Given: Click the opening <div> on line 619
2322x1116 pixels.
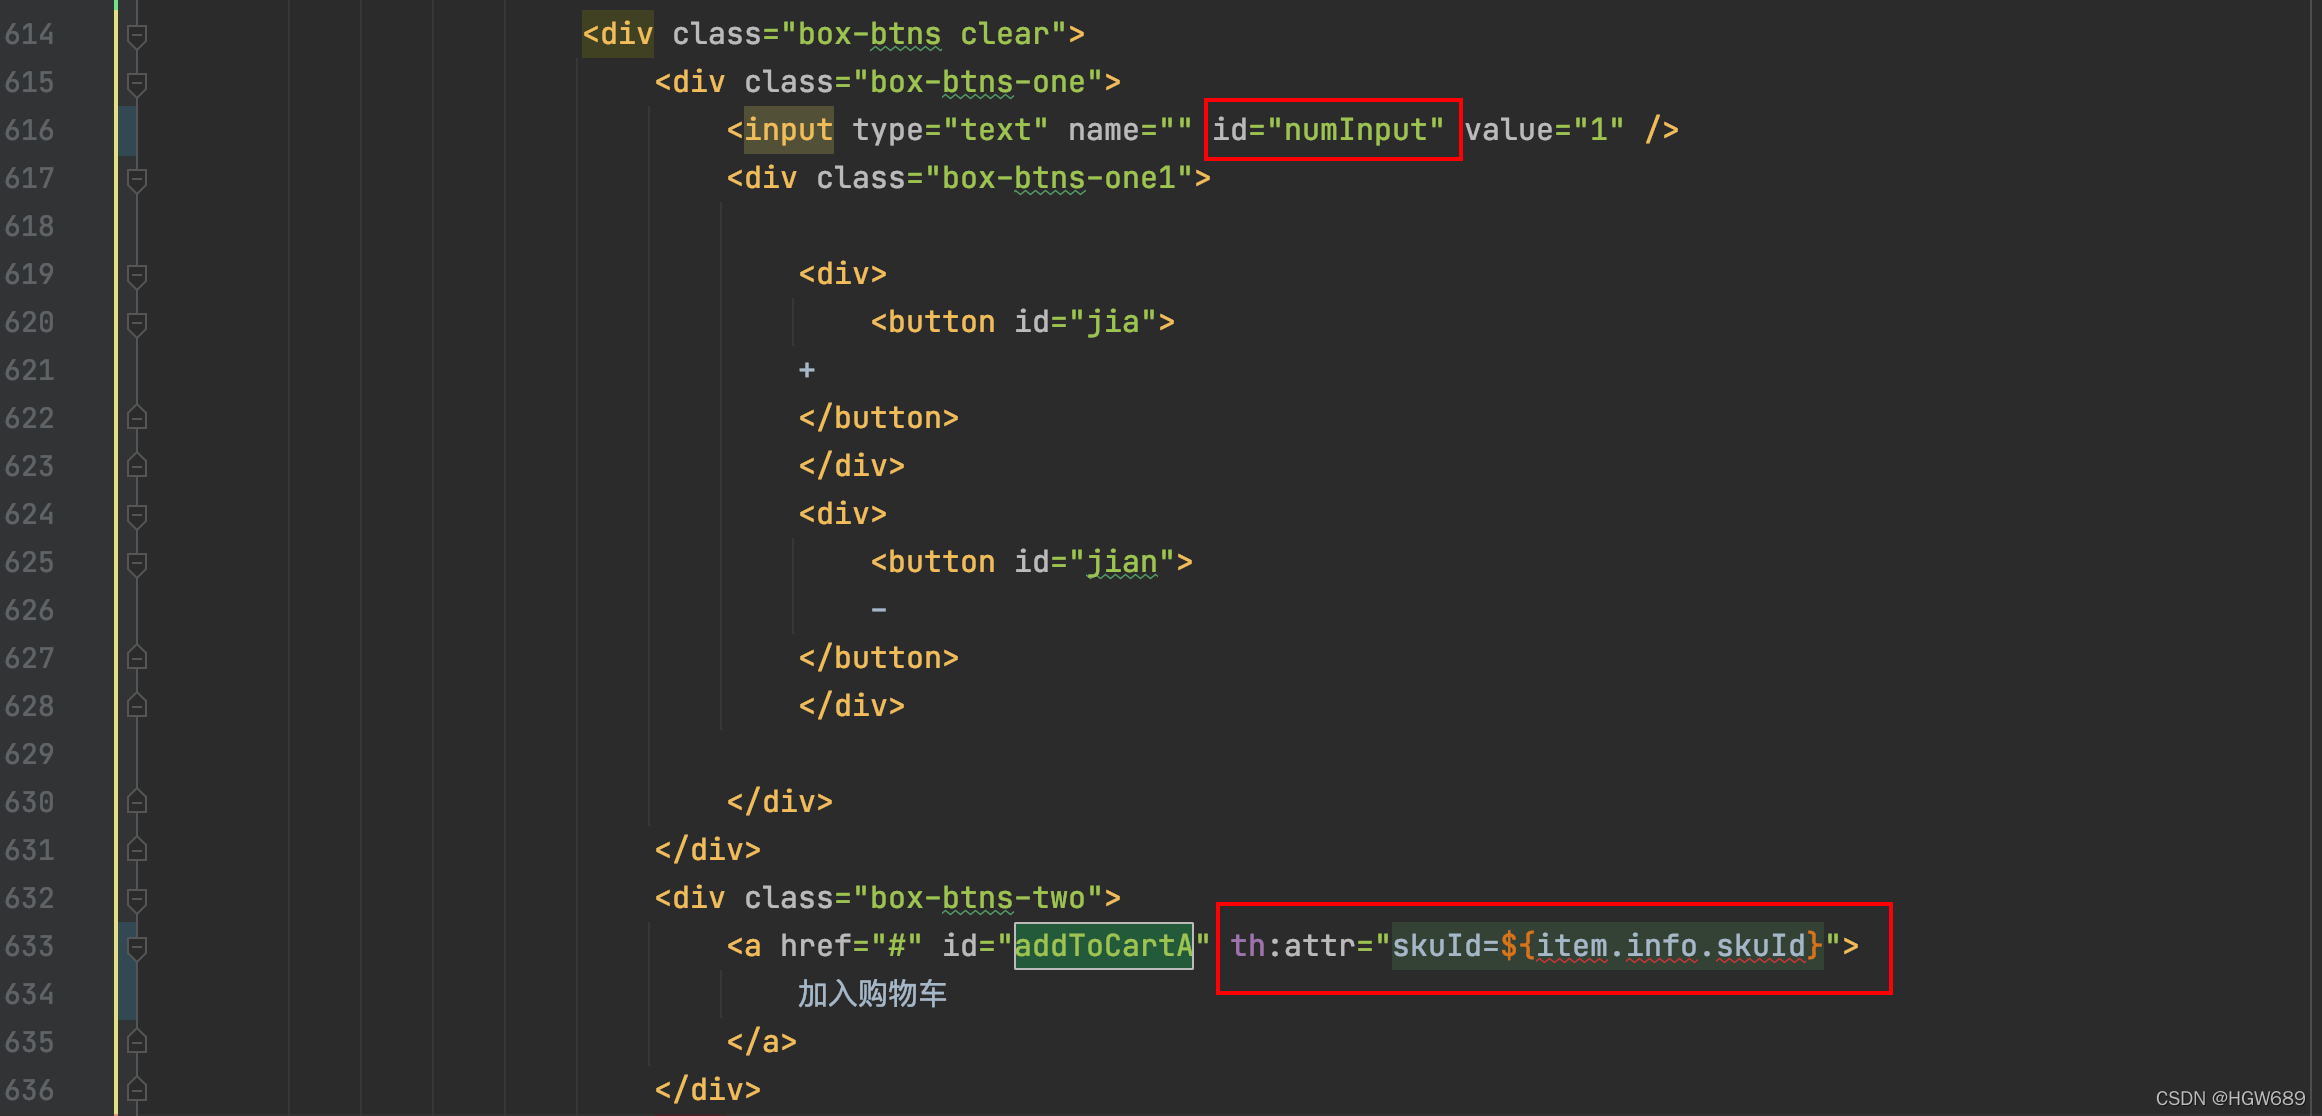Looking at the screenshot, I should click(843, 274).
